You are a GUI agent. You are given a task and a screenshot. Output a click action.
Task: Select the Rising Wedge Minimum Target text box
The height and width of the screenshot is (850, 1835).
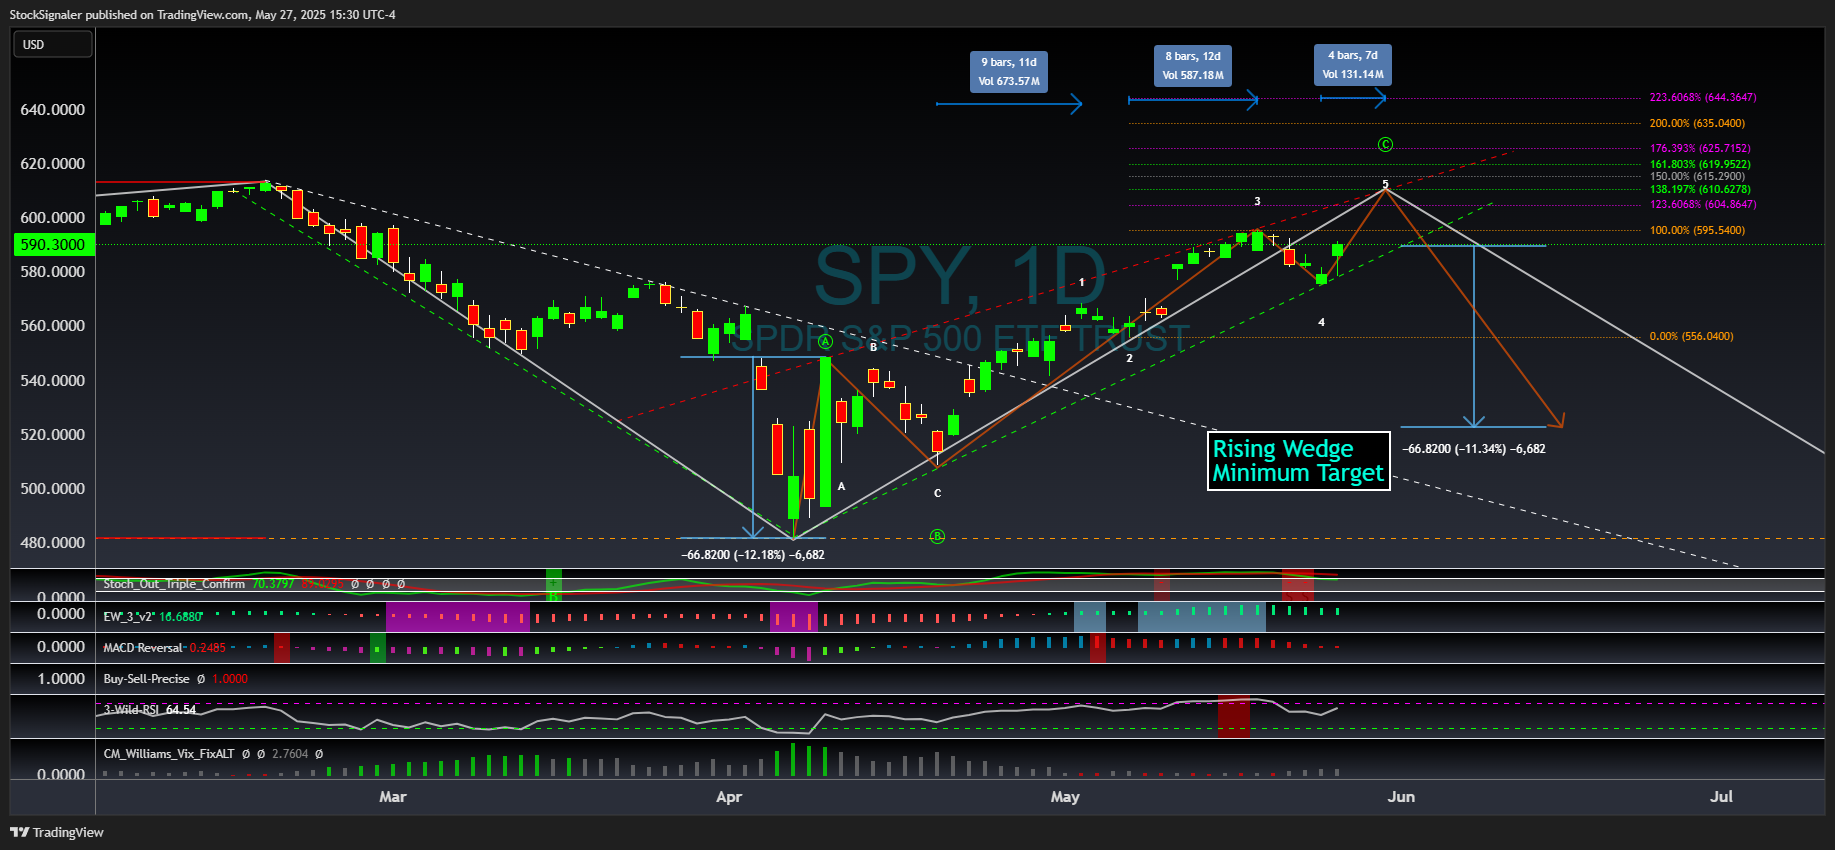click(x=1298, y=461)
